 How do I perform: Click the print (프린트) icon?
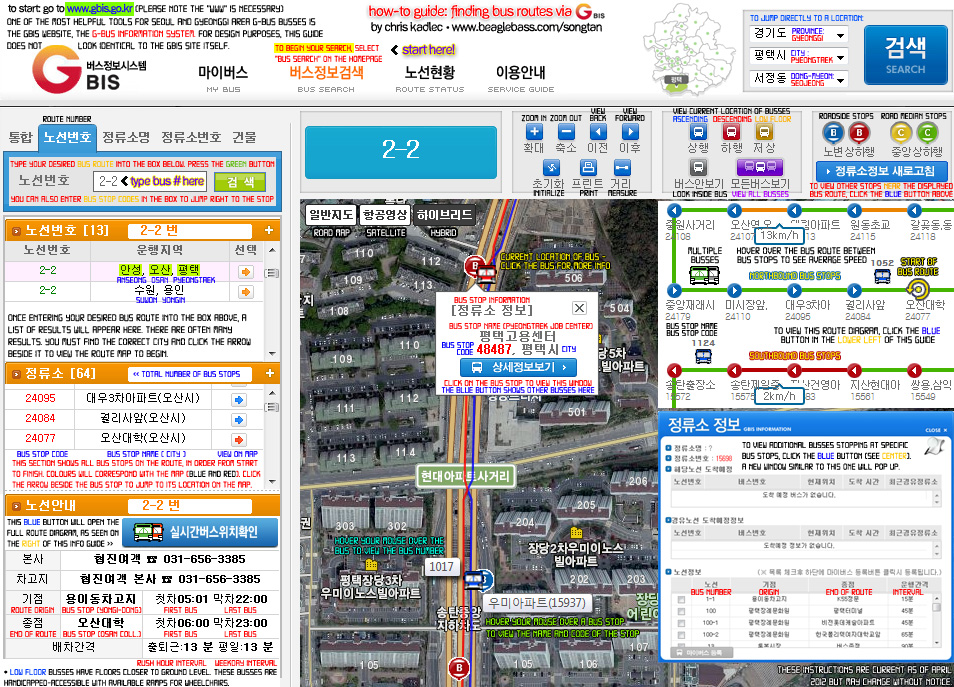click(x=587, y=168)
